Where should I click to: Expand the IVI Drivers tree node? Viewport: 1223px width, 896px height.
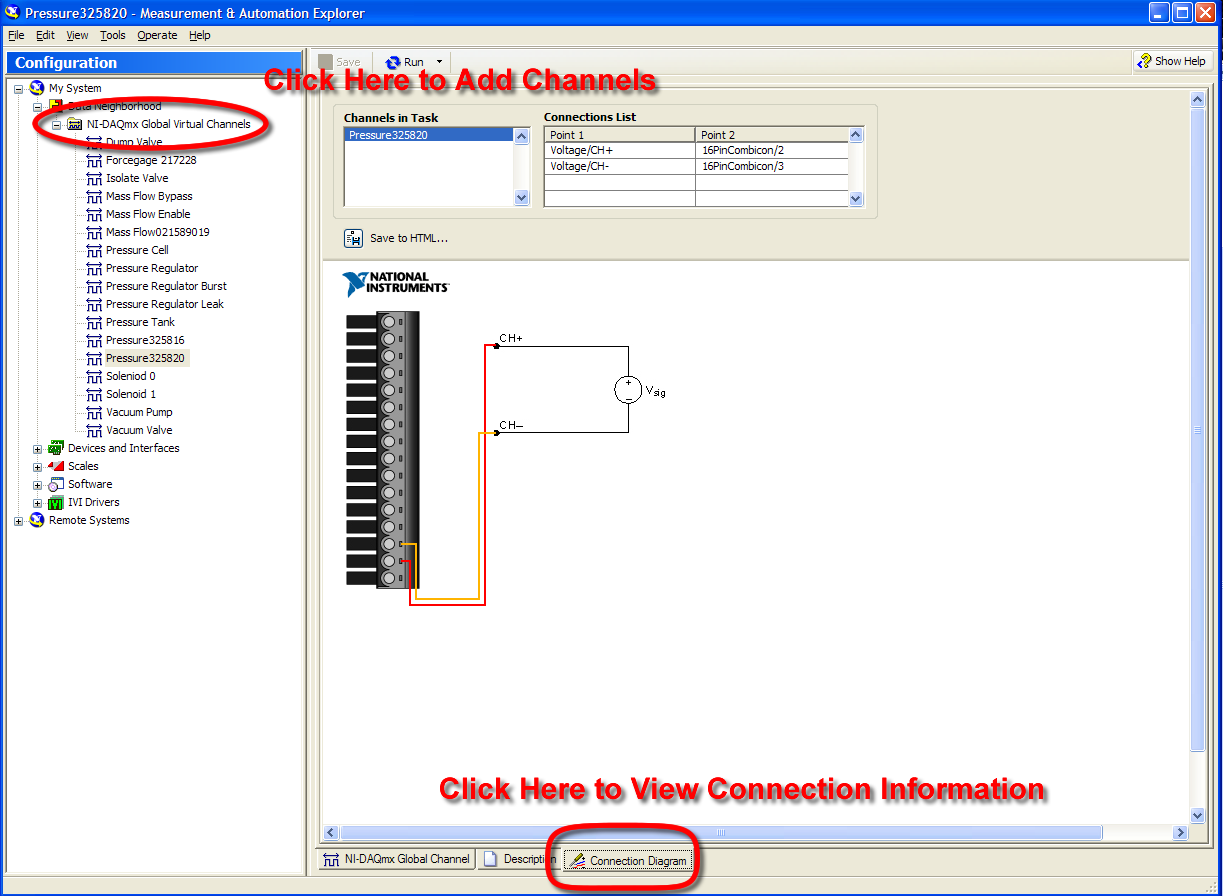[38, 503]
